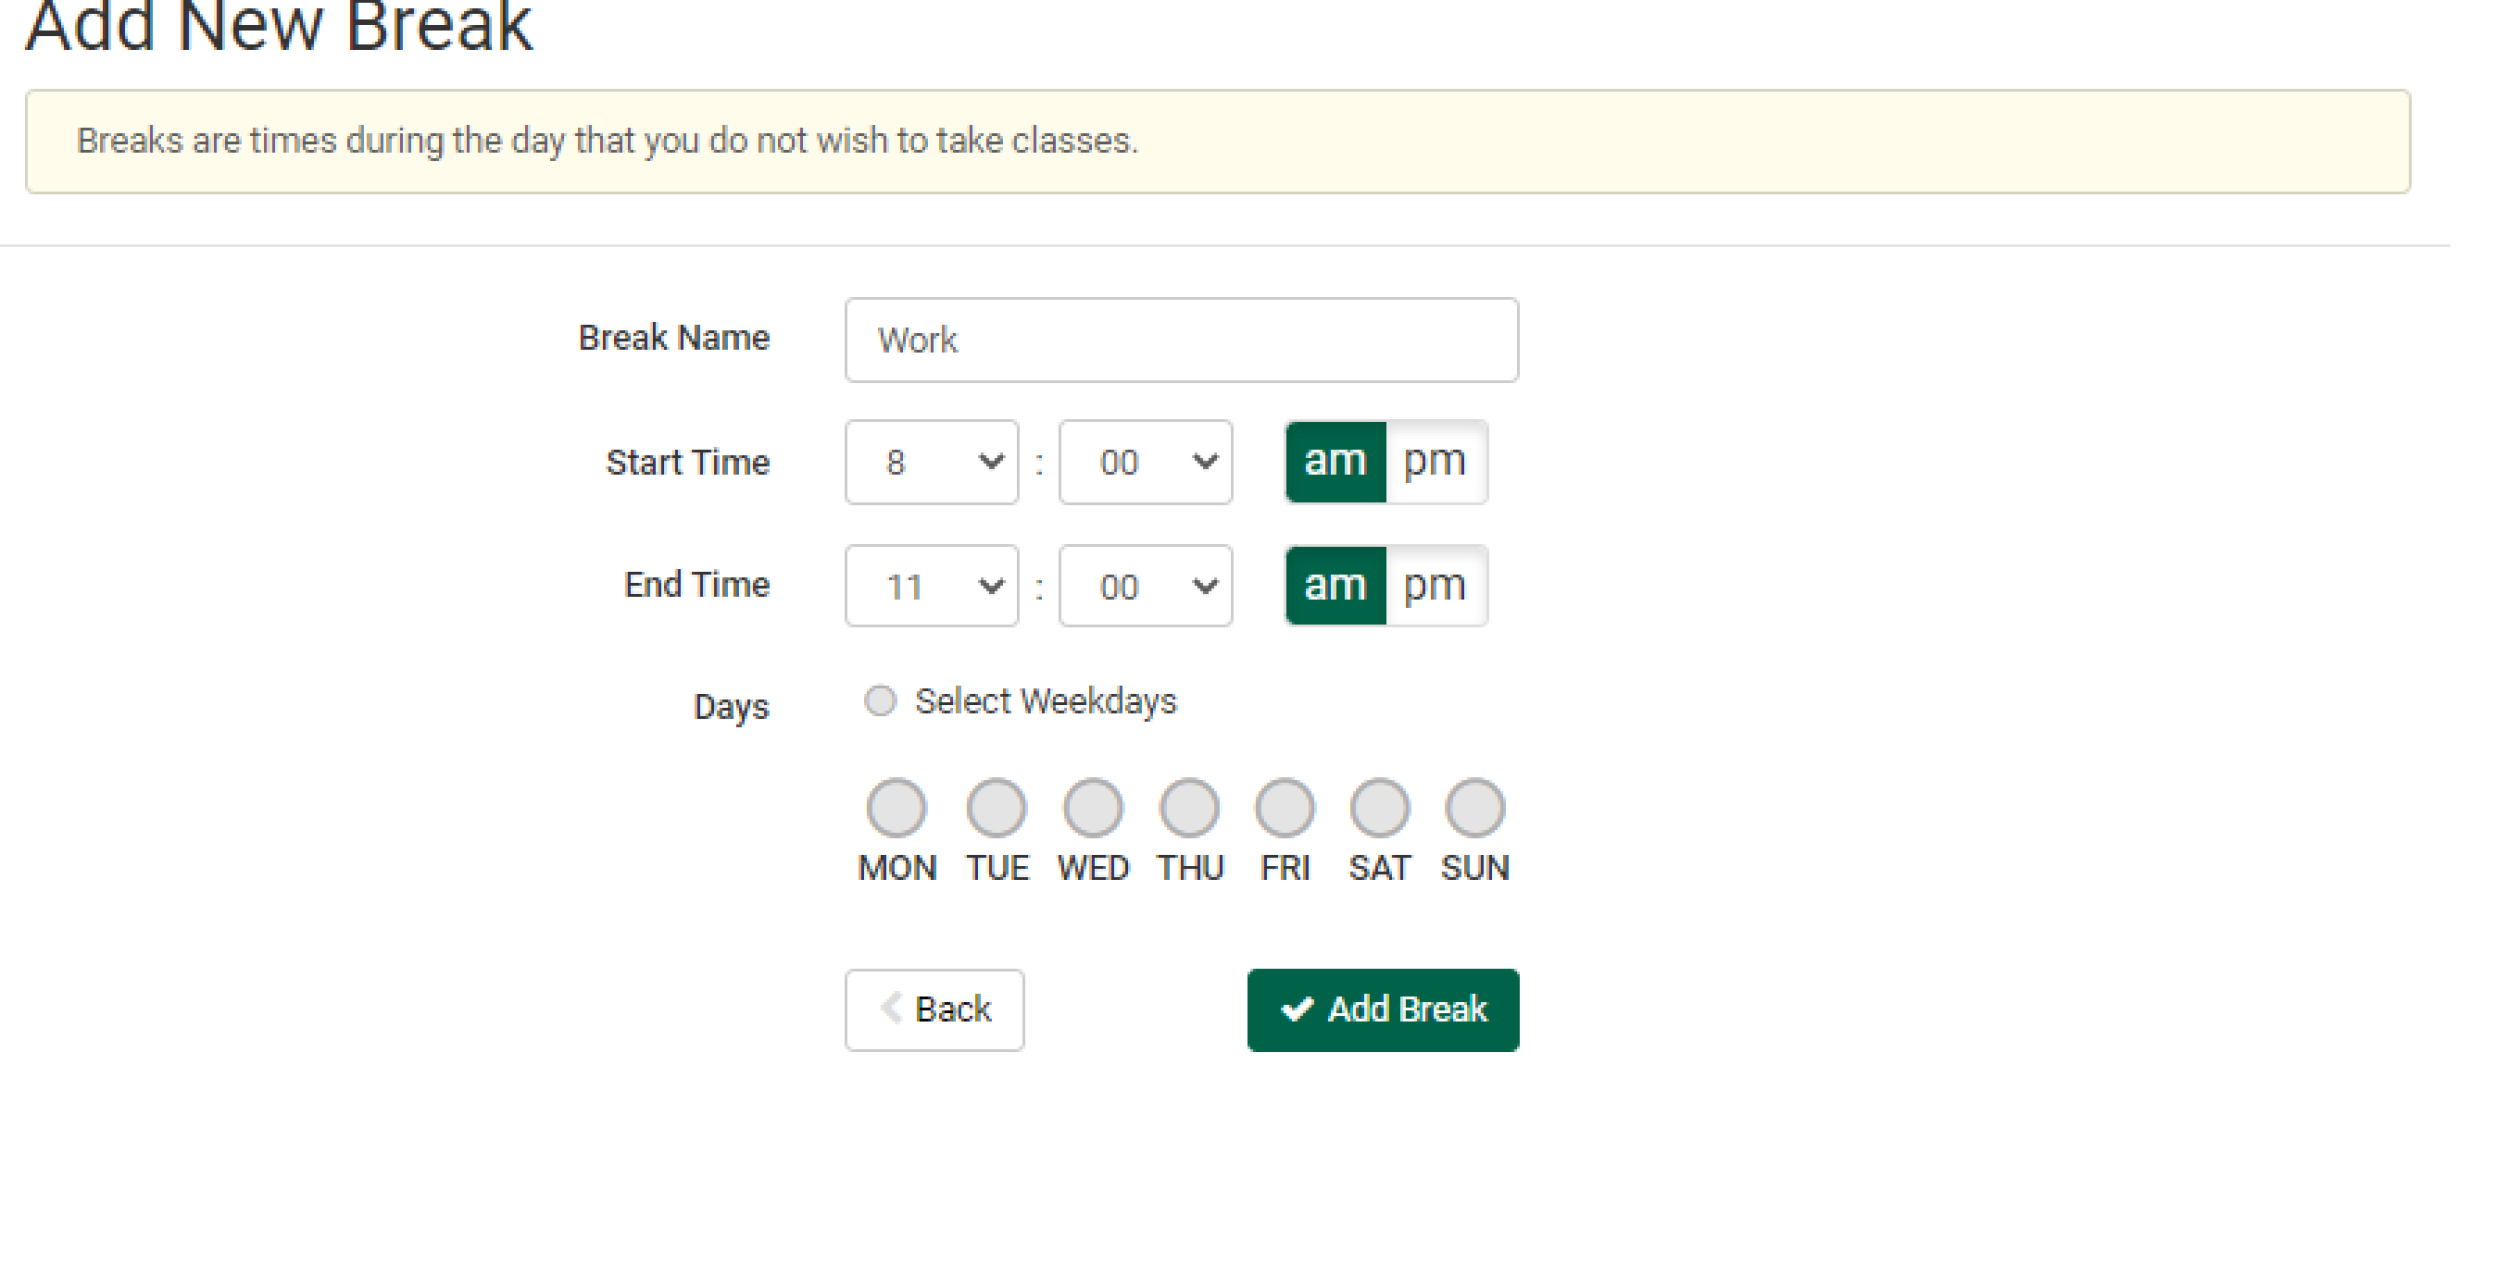Switch End Time to pm
The image size is (2520, 1263).
point(1437,586)
